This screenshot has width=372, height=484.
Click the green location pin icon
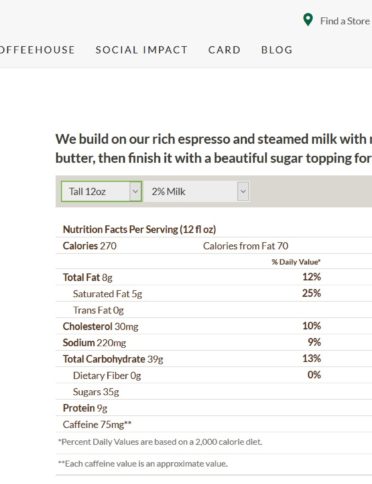[308, 20]
